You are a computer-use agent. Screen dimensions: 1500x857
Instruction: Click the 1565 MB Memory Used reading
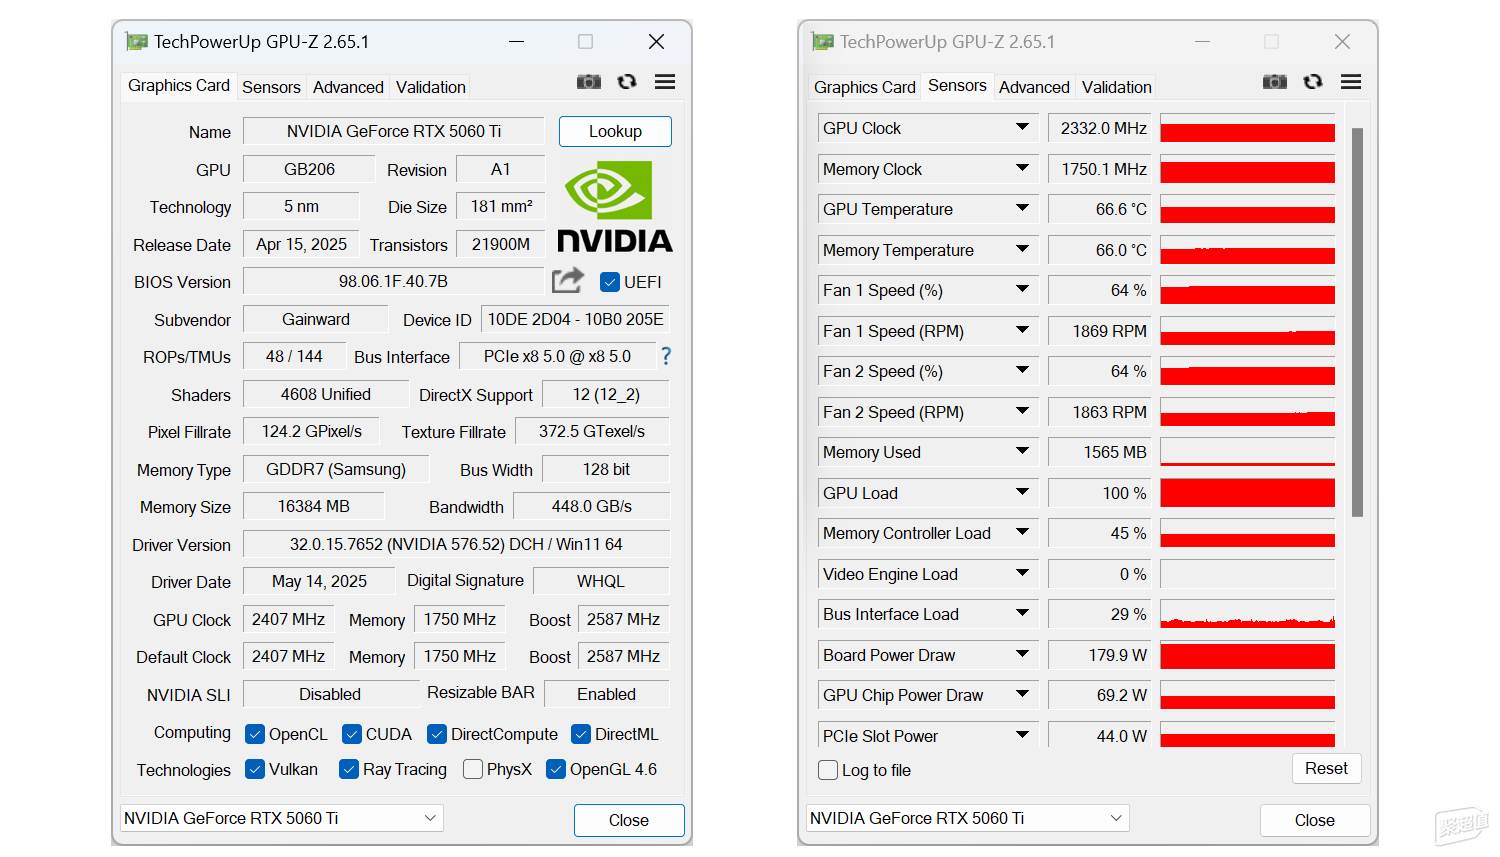click(x=1100, y=452)
